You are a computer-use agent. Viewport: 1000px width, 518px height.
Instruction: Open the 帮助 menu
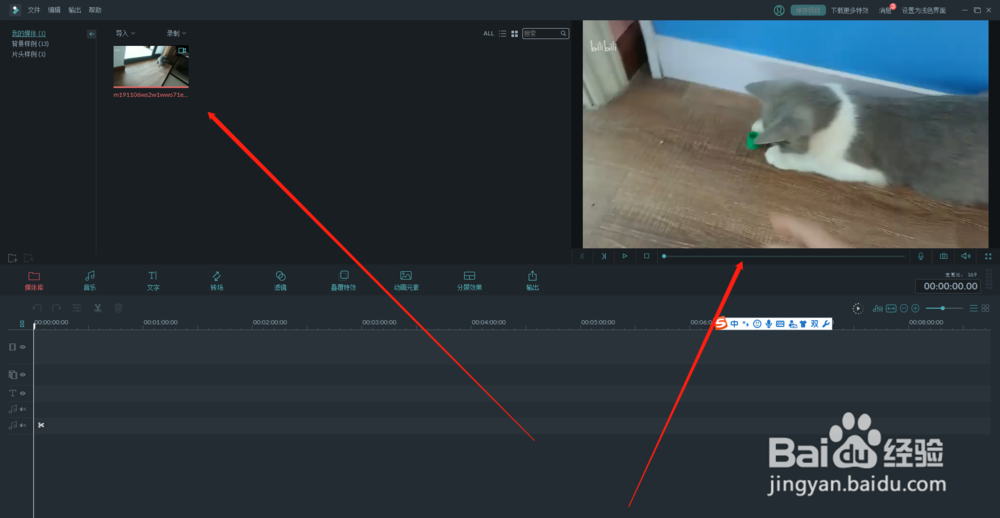pos(95,10)
